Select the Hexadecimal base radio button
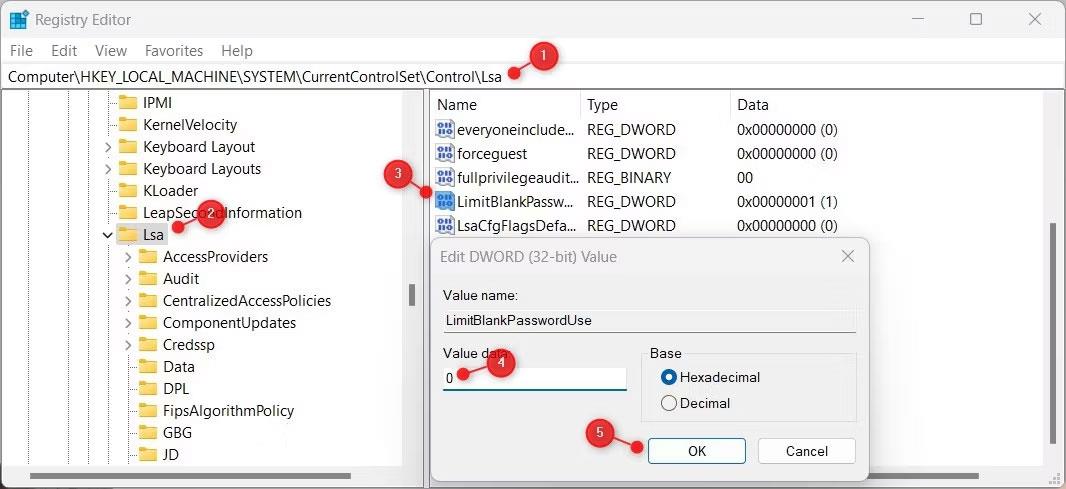The width and height of the screenshot is (1066, 489). pyautogui.click(x=669, y=377)
